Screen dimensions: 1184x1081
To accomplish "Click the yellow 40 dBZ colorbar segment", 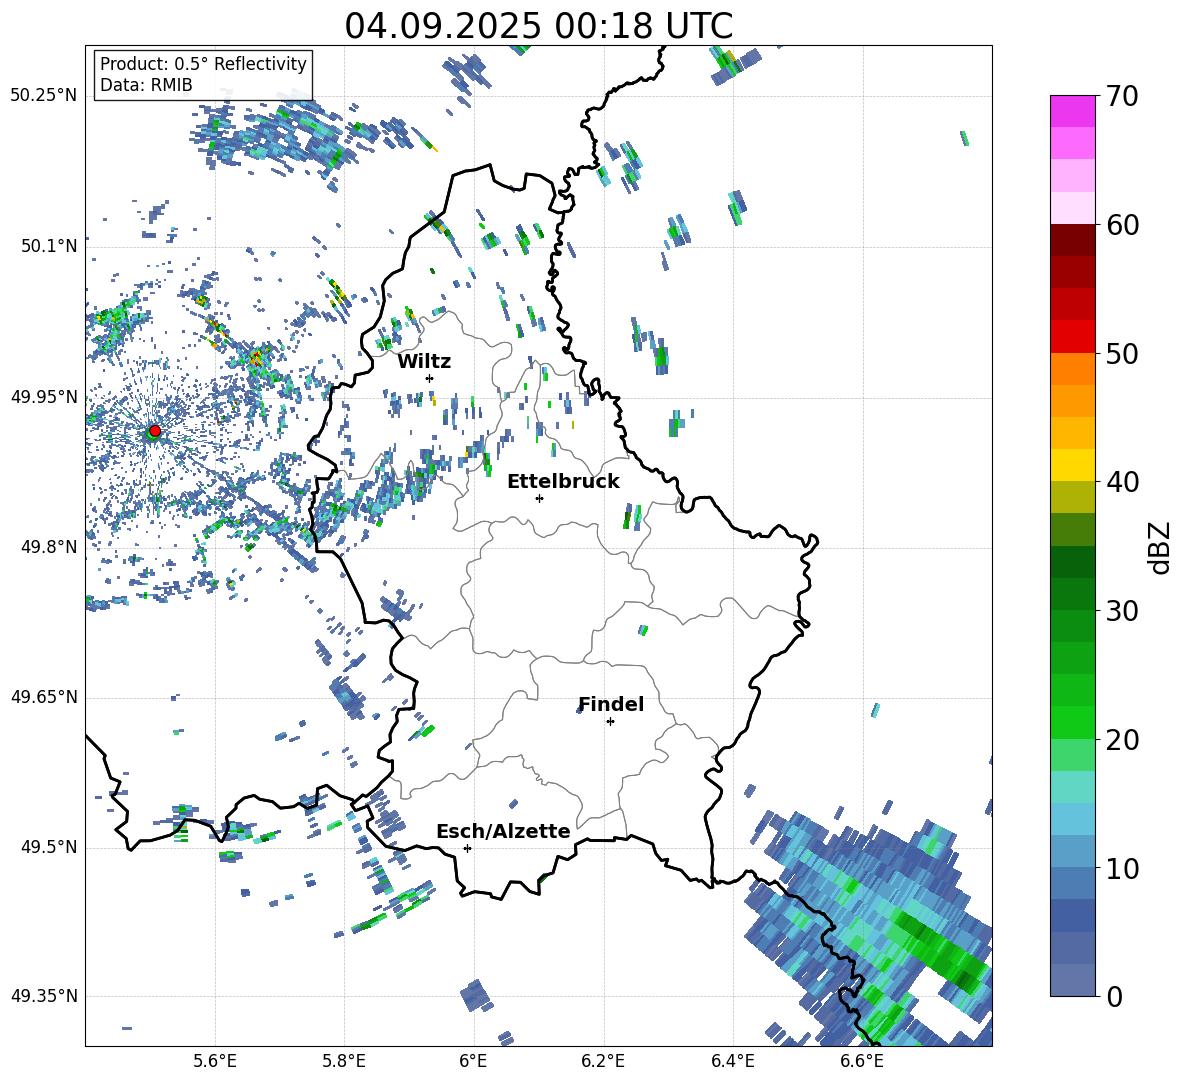I will pyautogui.click(x=1072, y=465).
